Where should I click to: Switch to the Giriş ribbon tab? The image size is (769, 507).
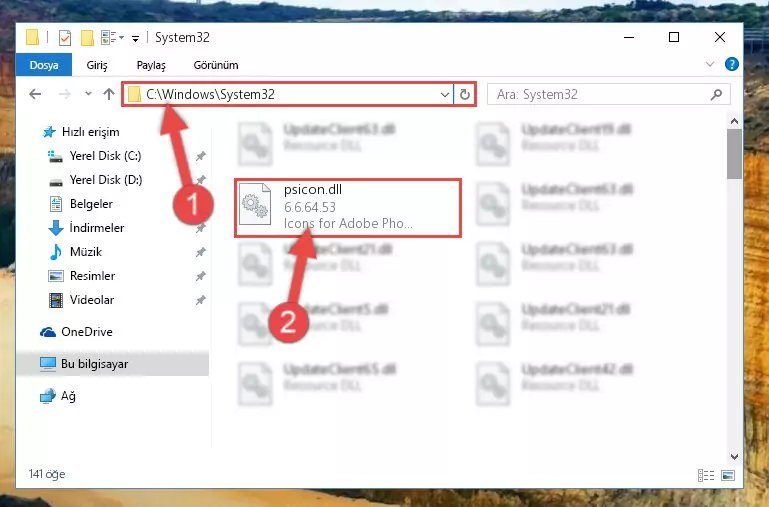(97, 65)
